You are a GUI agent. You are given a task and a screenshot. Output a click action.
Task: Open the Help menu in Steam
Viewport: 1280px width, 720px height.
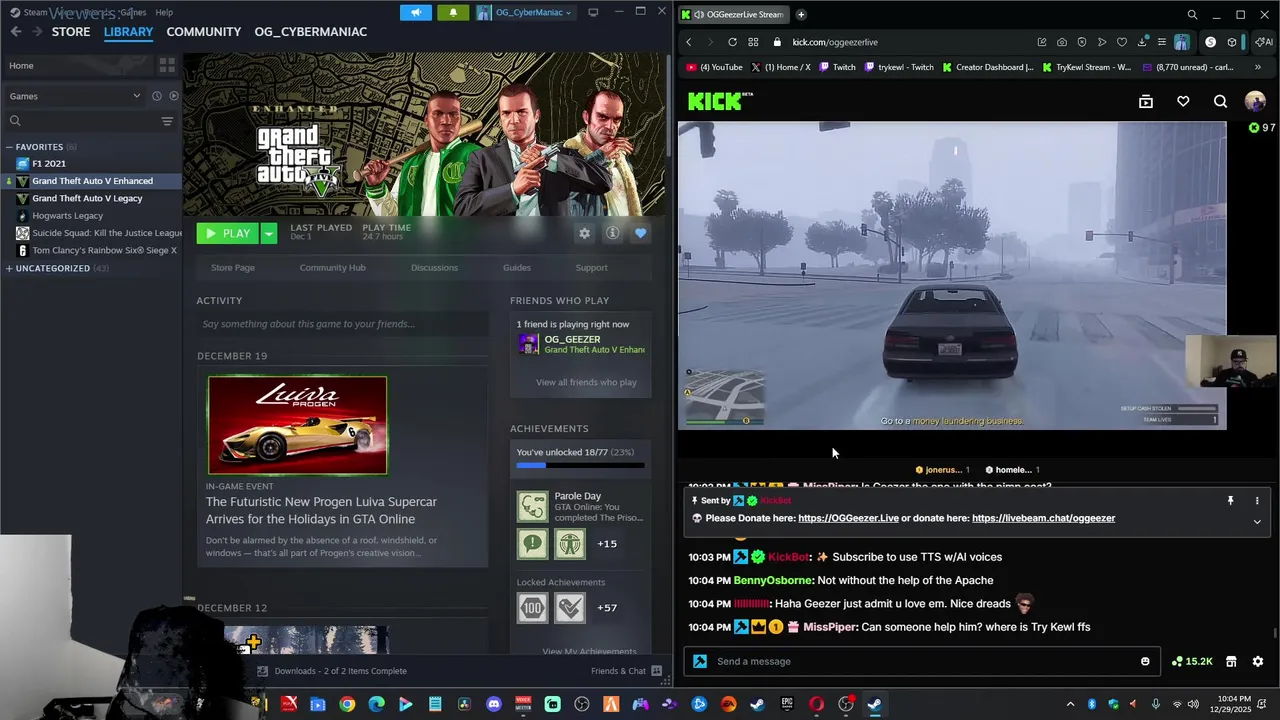164,12
